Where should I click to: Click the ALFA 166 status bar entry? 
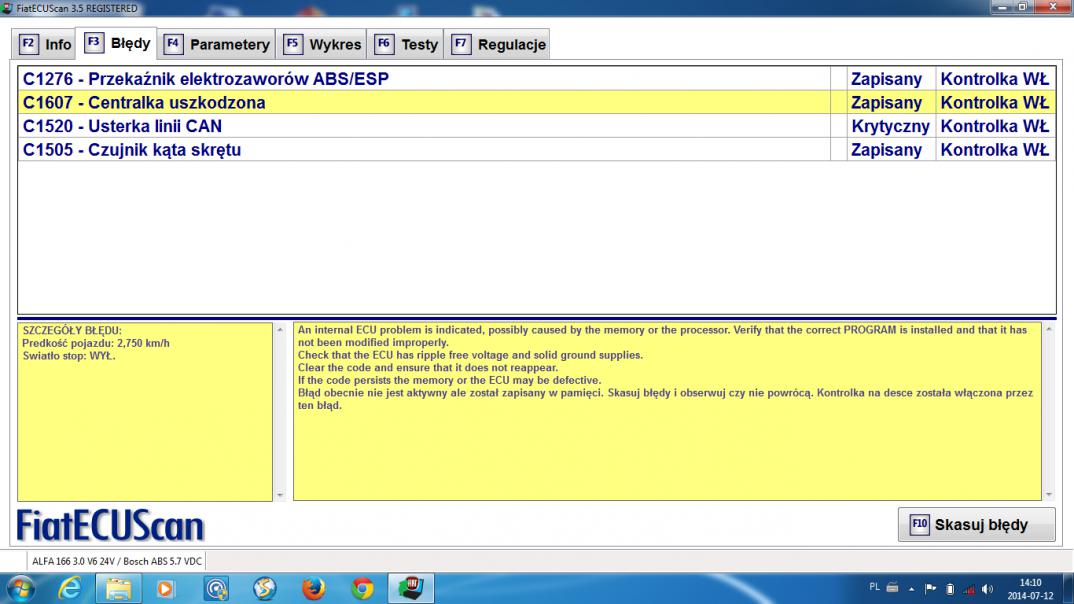[x=116, y=561]
